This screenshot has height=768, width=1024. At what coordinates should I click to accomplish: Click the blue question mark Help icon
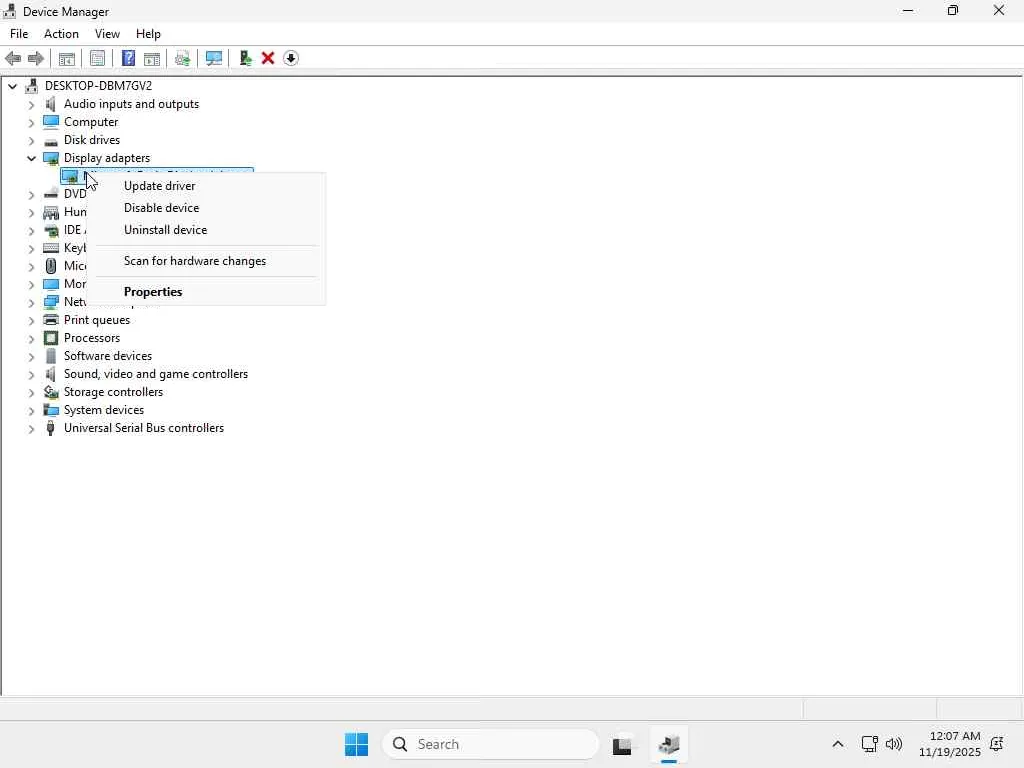(x=129, y=59)
